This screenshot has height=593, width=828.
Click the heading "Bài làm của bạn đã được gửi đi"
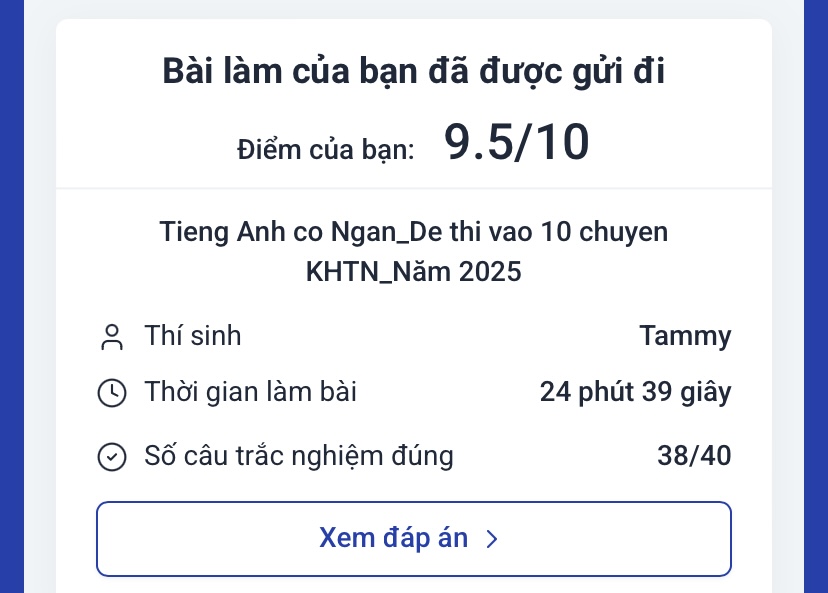[x=413, y=73]
